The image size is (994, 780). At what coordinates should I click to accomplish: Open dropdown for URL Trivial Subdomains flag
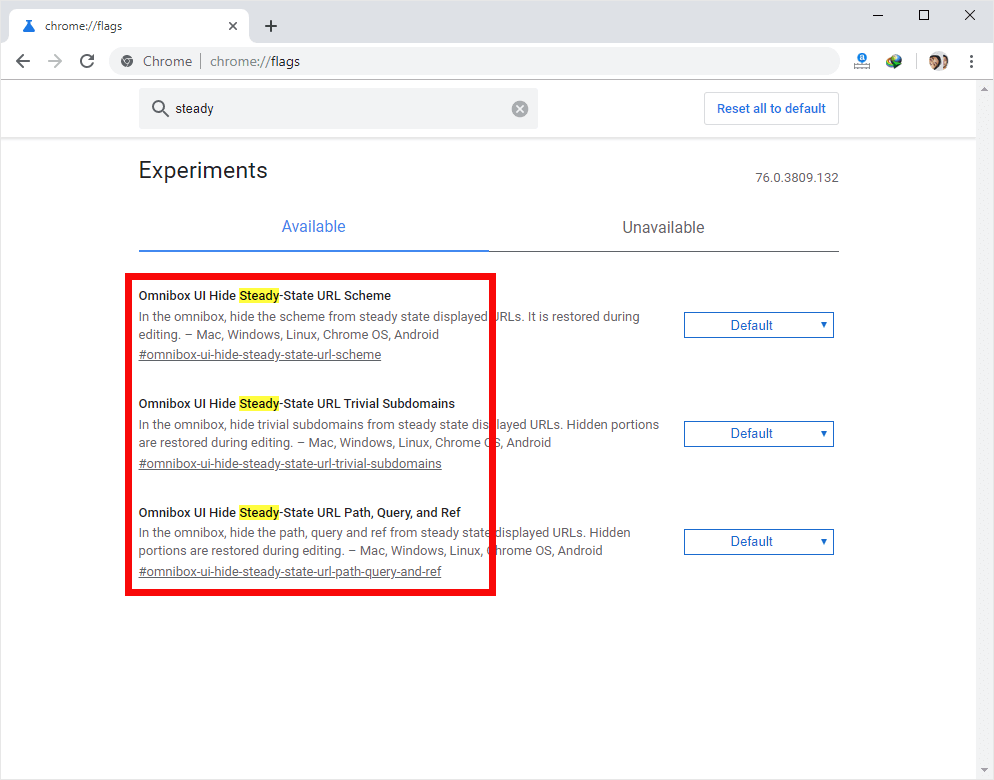758,434
